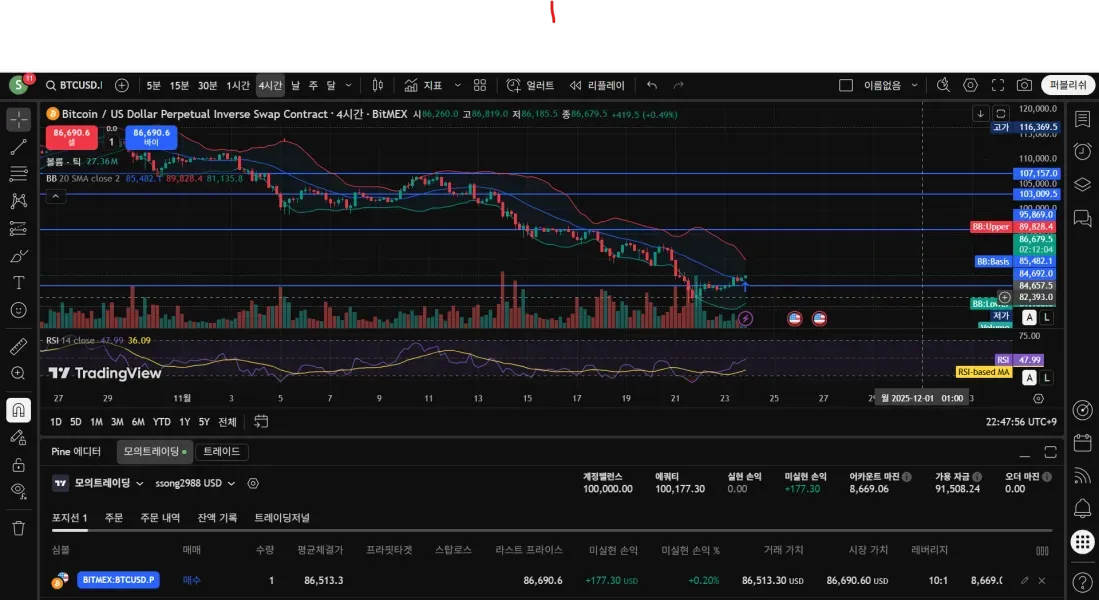
Task: Select the trend line drawing tool
Action: [x=19, y=147]
